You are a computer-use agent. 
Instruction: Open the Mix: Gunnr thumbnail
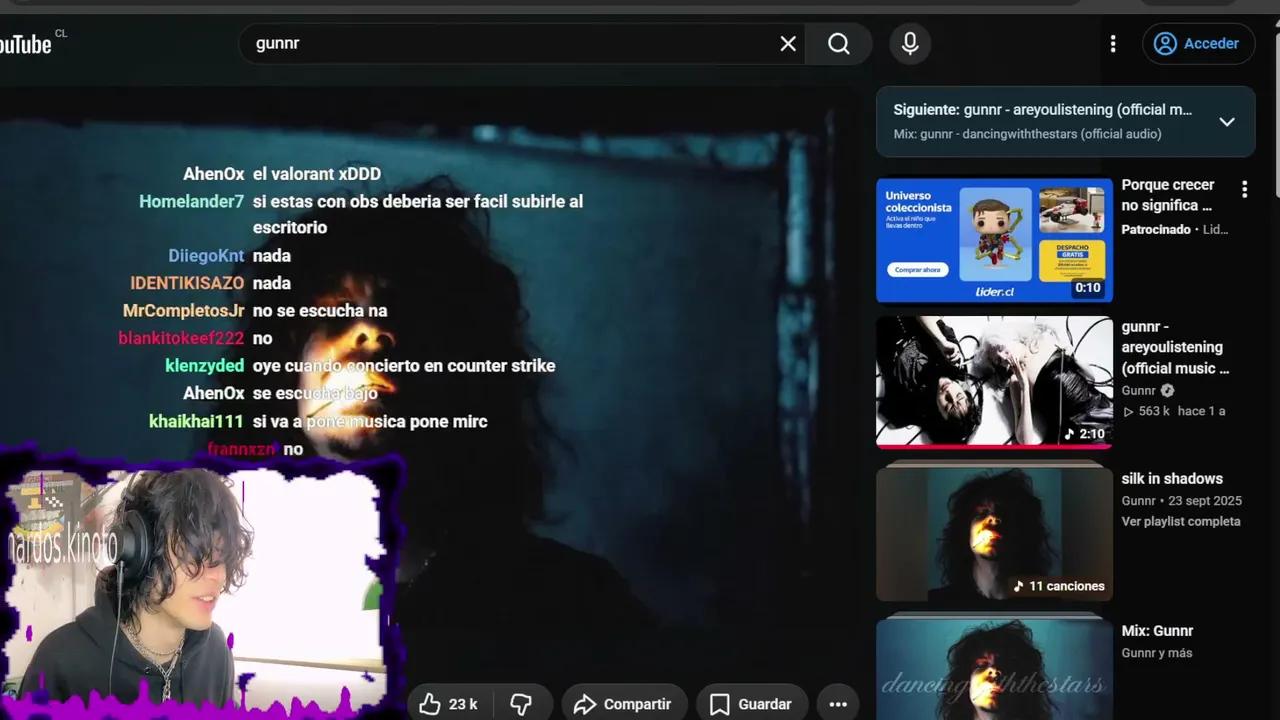pyautogui.click(x=994, y=667)
